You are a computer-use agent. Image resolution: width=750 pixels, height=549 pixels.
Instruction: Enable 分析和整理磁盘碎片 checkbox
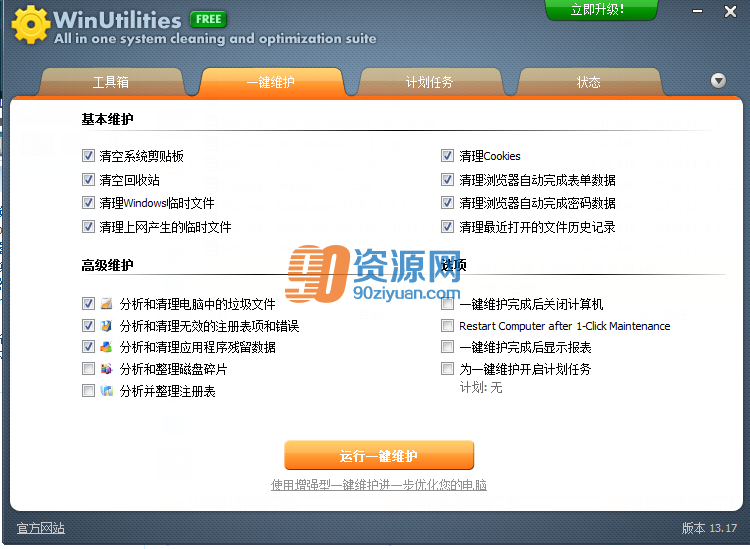click(x=88, y=368)
